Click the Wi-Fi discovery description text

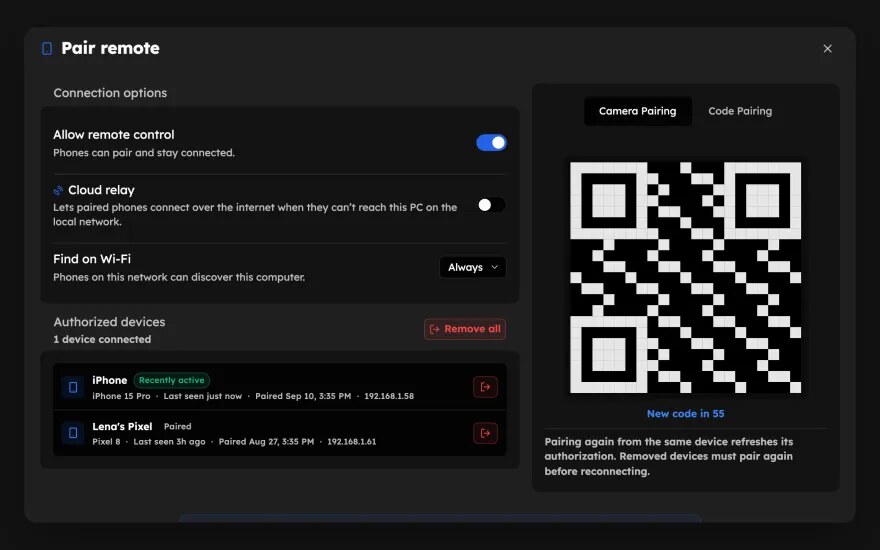point(179,277)
